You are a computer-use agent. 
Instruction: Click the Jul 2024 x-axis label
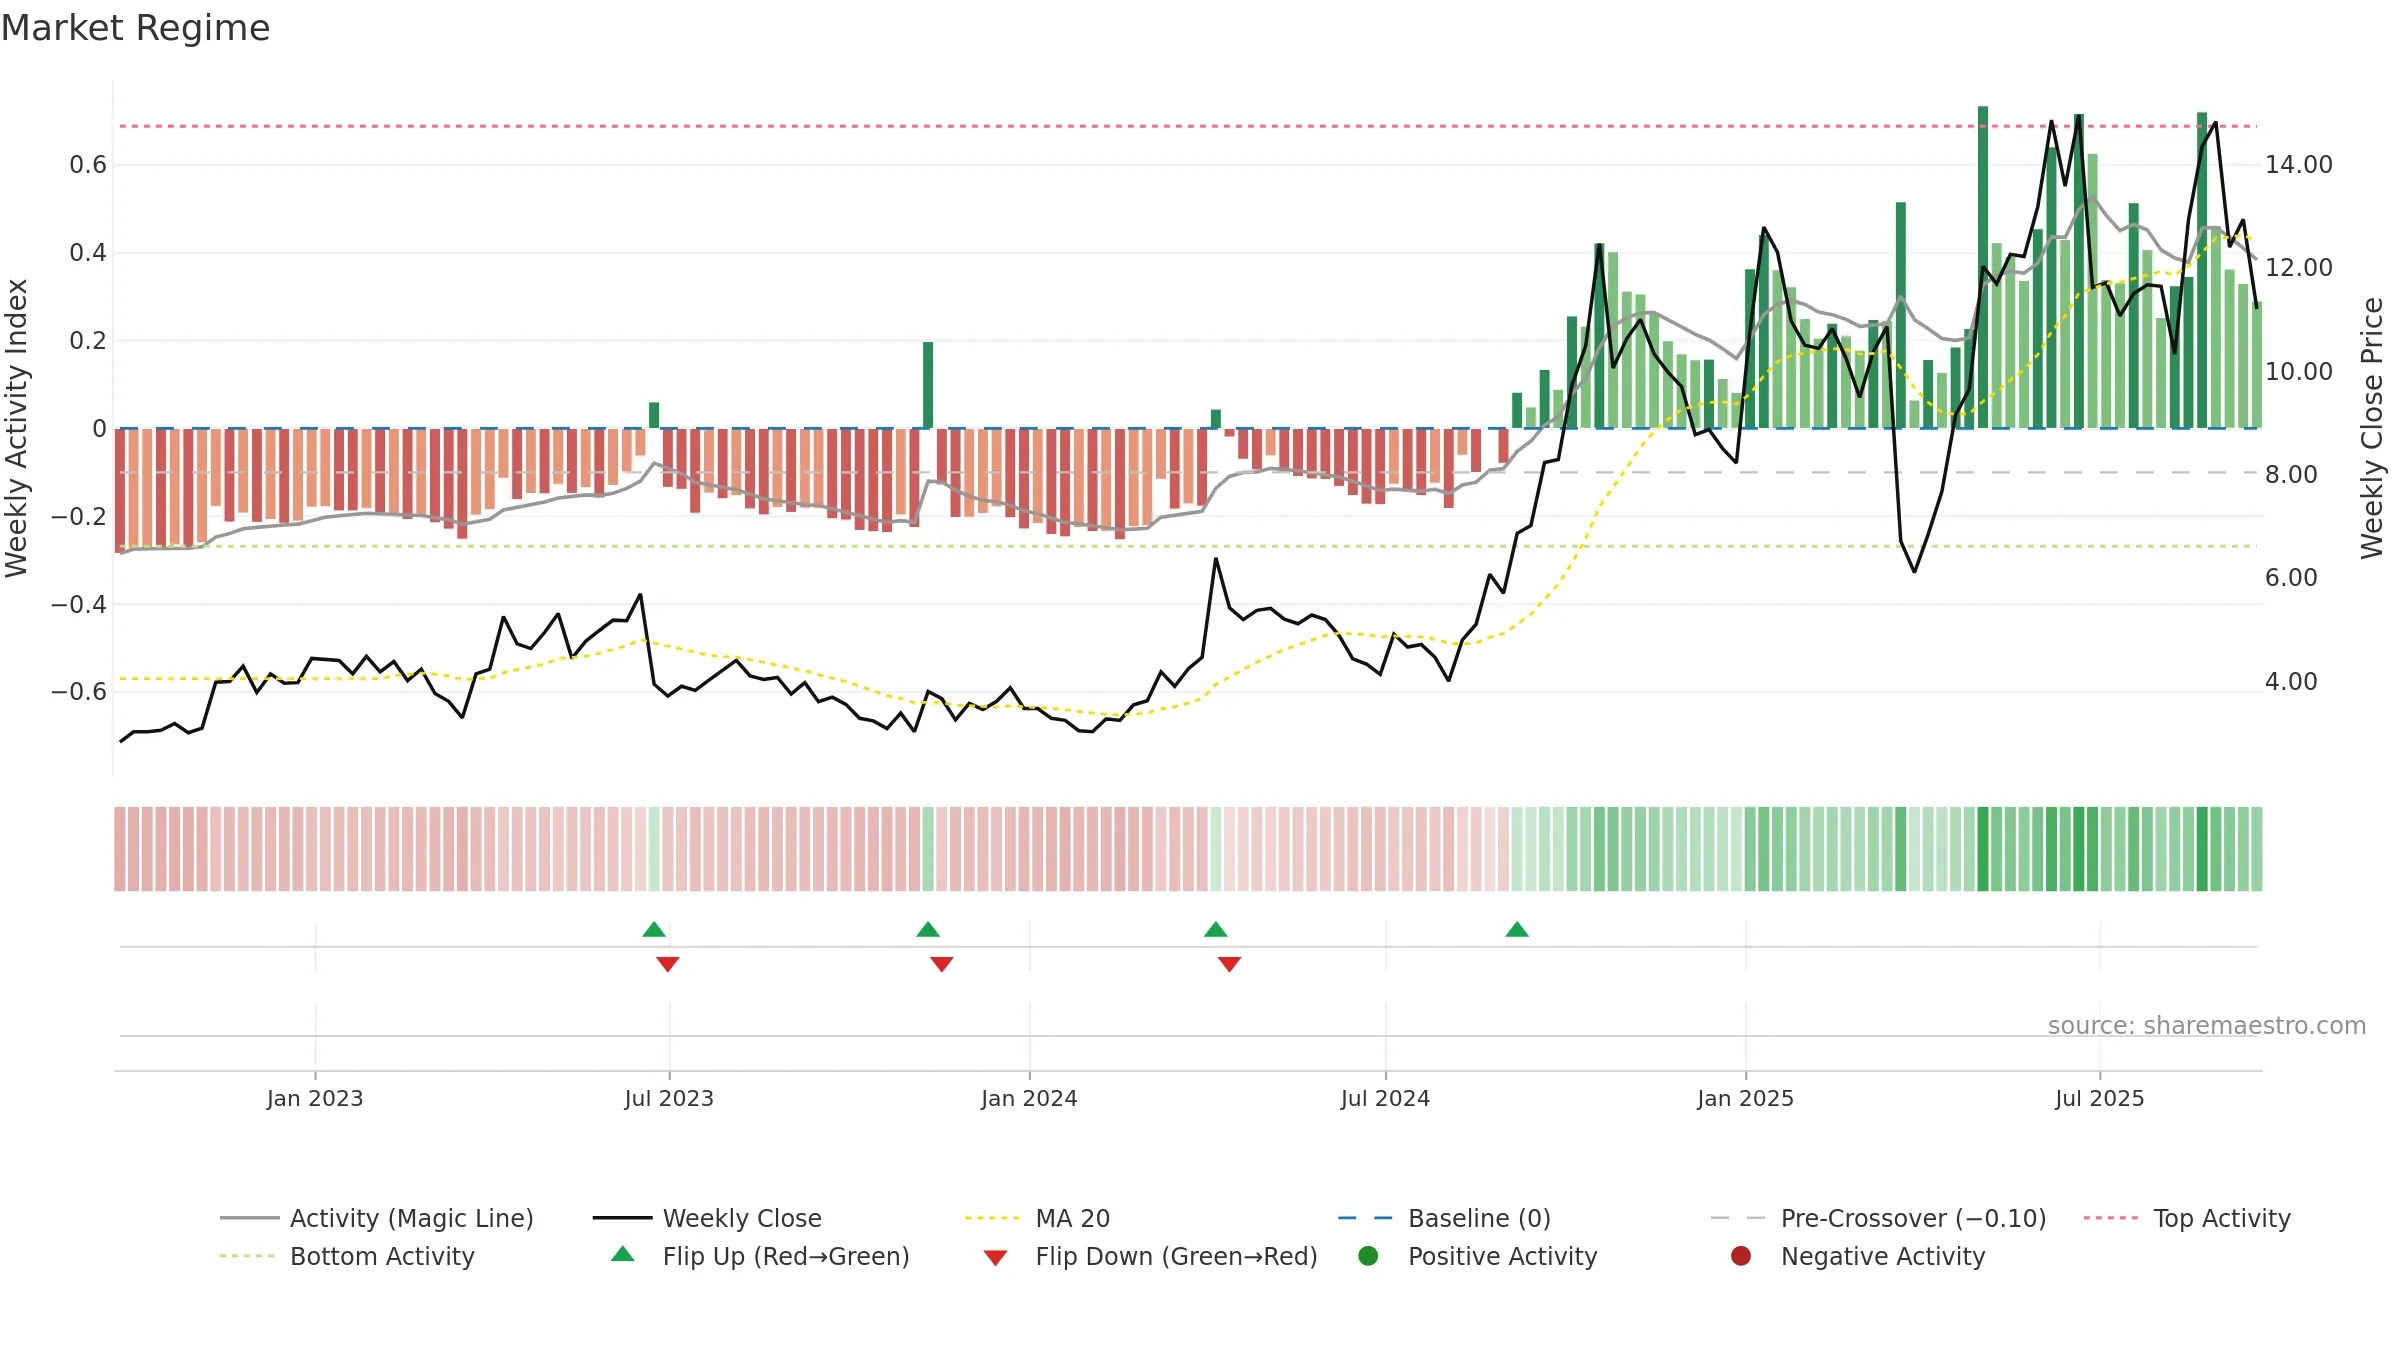[x=1385, y=1099]
